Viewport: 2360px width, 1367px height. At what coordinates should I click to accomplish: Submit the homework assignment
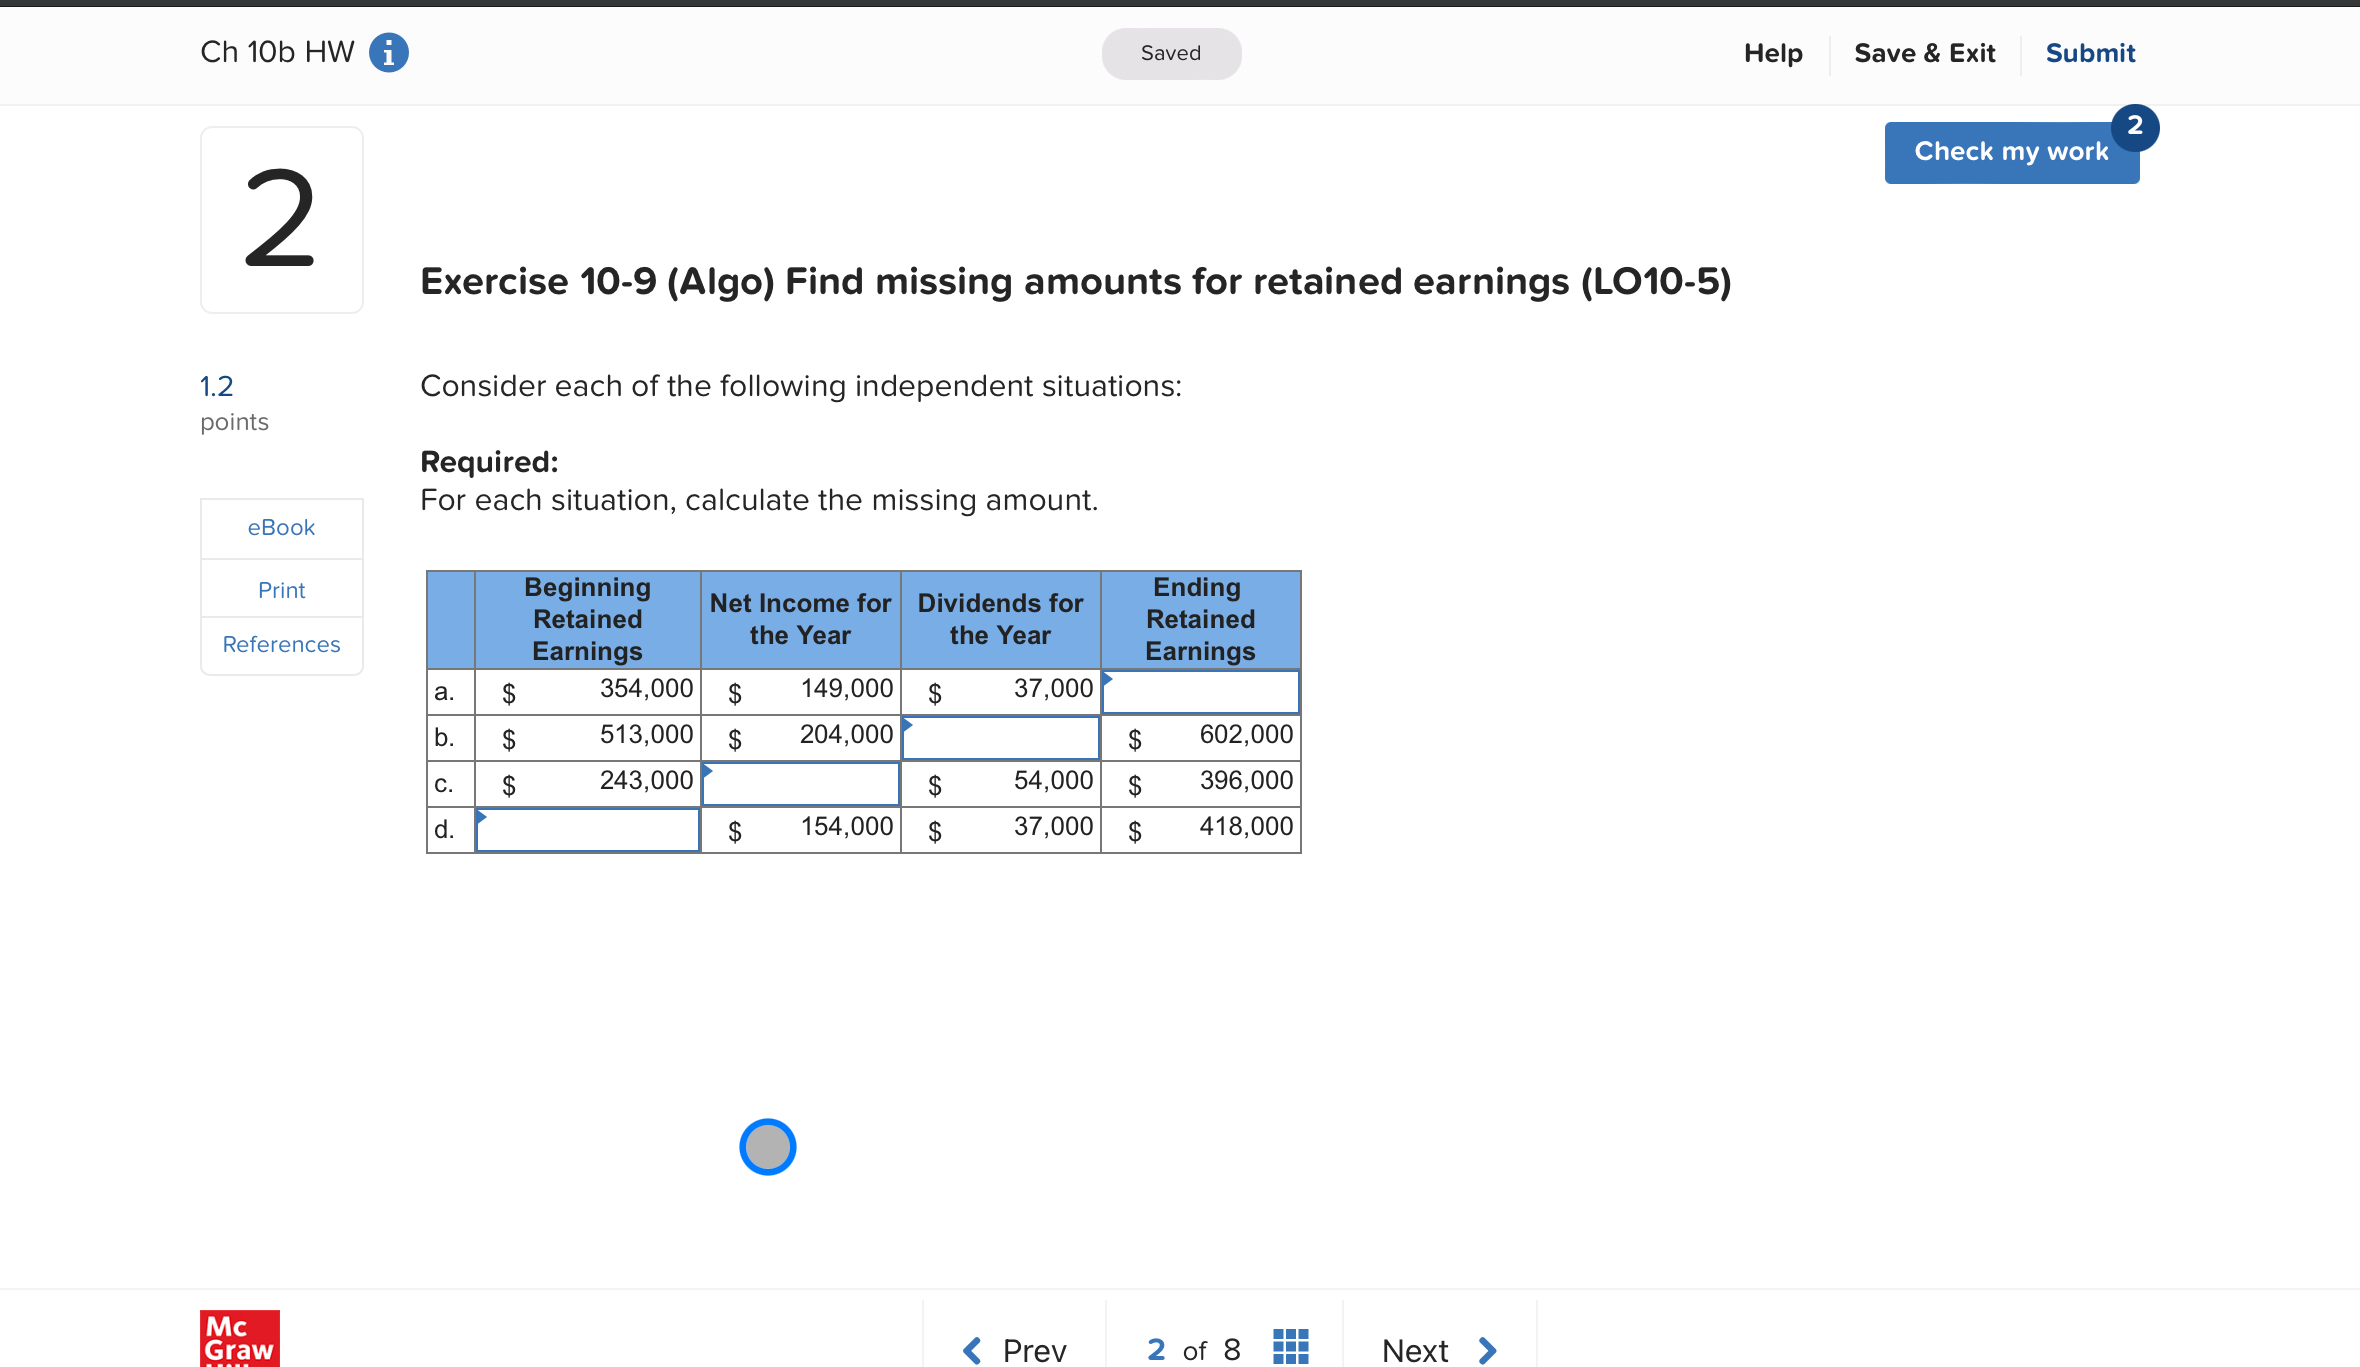(x=2089, y=53)
